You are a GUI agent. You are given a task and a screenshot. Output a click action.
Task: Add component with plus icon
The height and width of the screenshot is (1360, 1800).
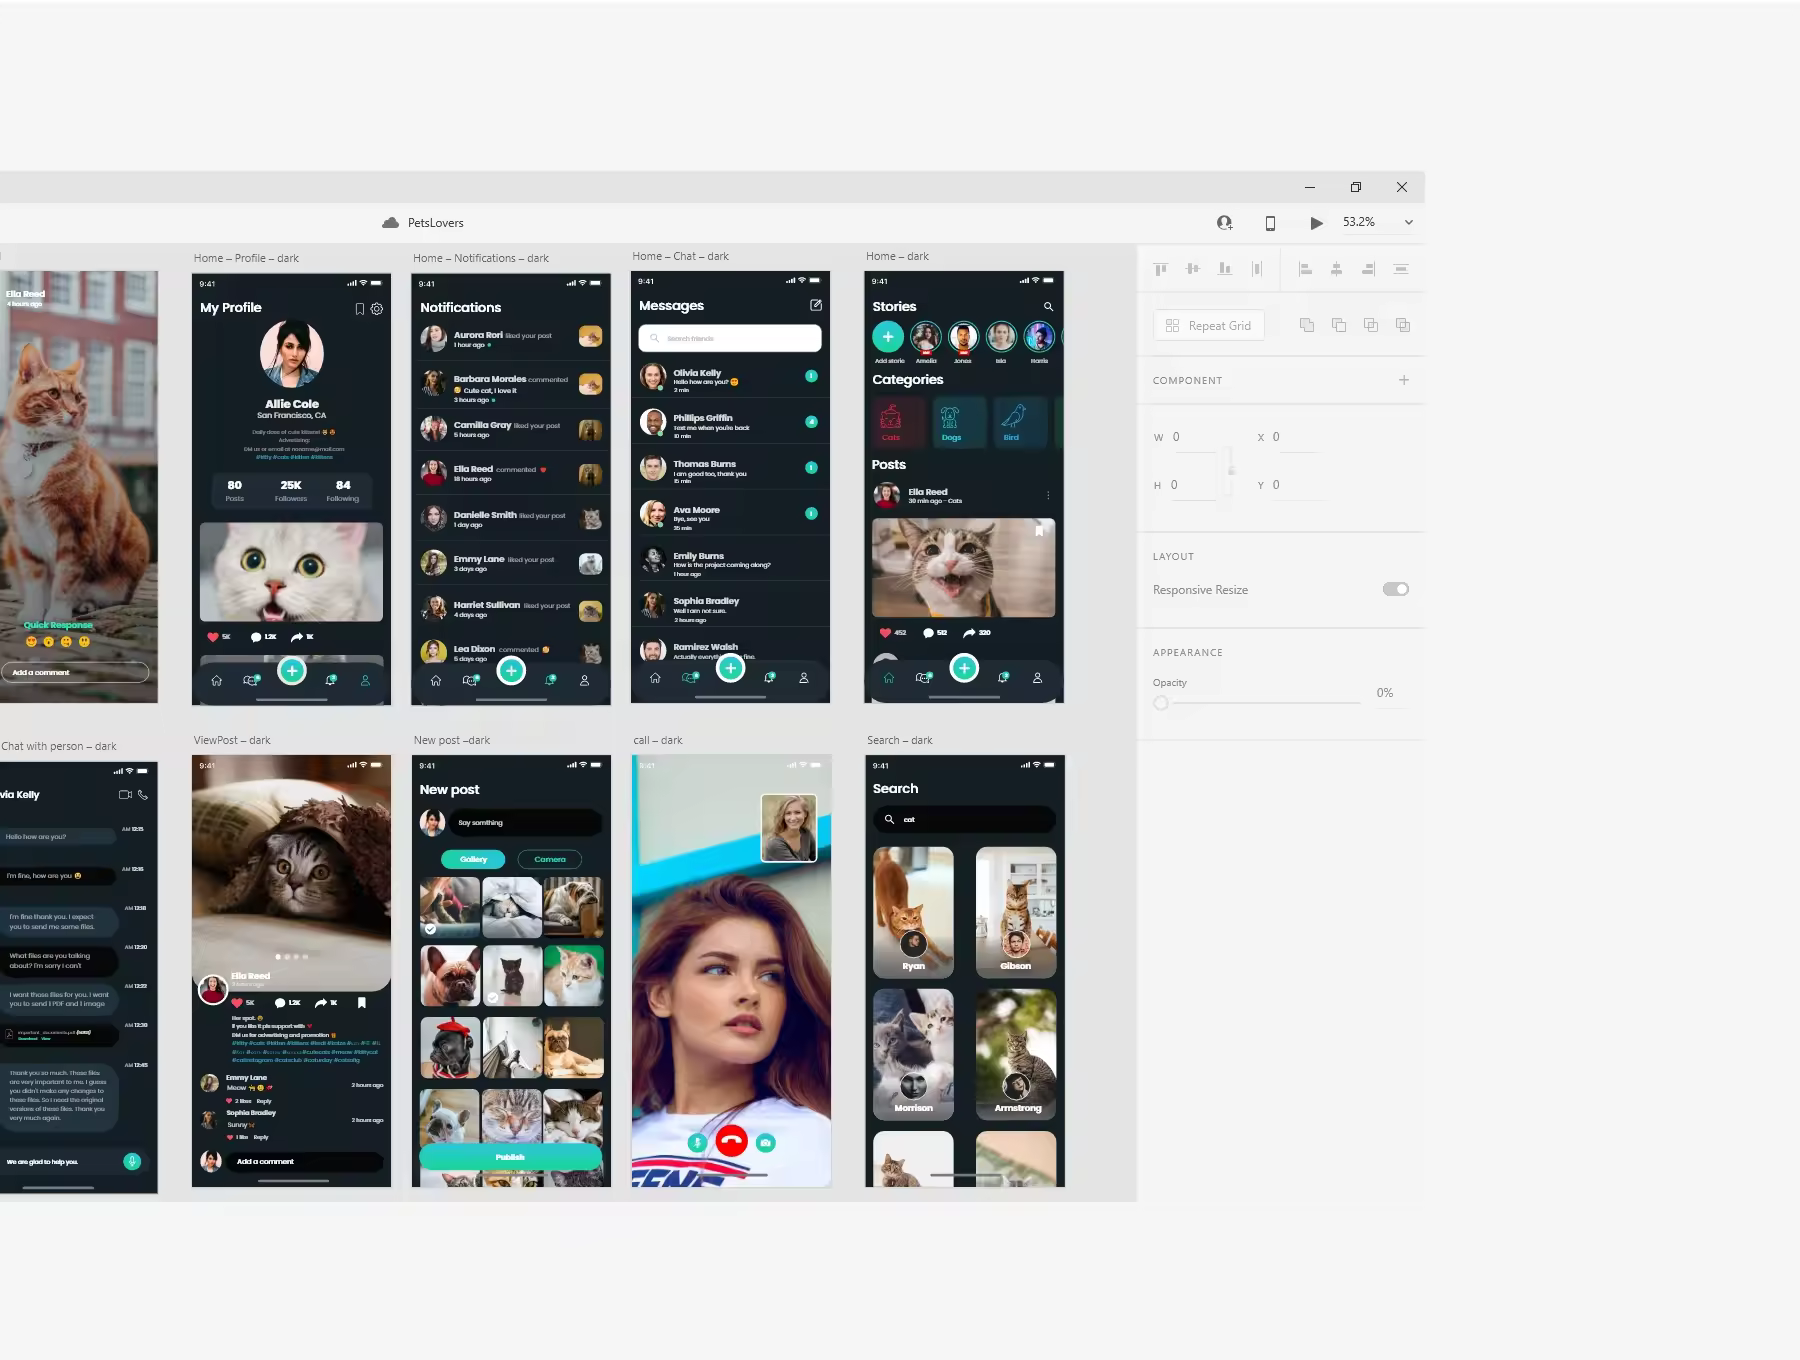[1404, 380]
